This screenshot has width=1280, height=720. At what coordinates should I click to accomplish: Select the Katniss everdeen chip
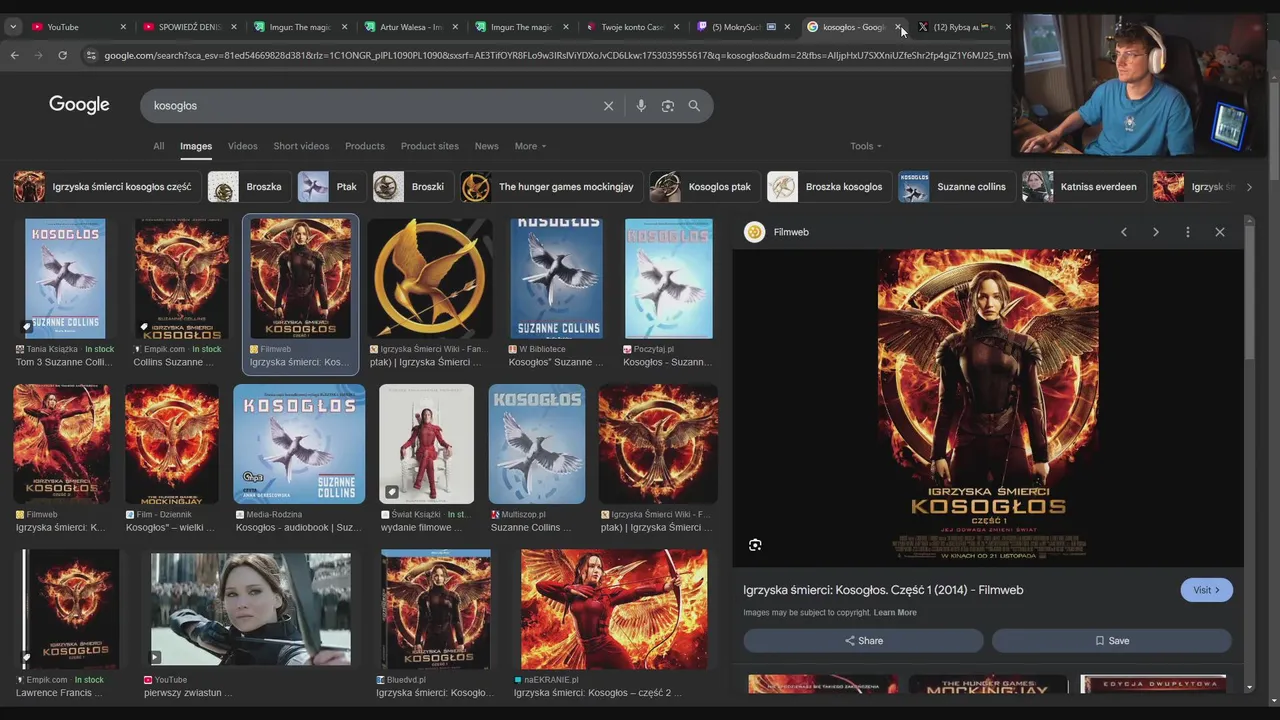pyautogui.click(x=1082, y=187)
